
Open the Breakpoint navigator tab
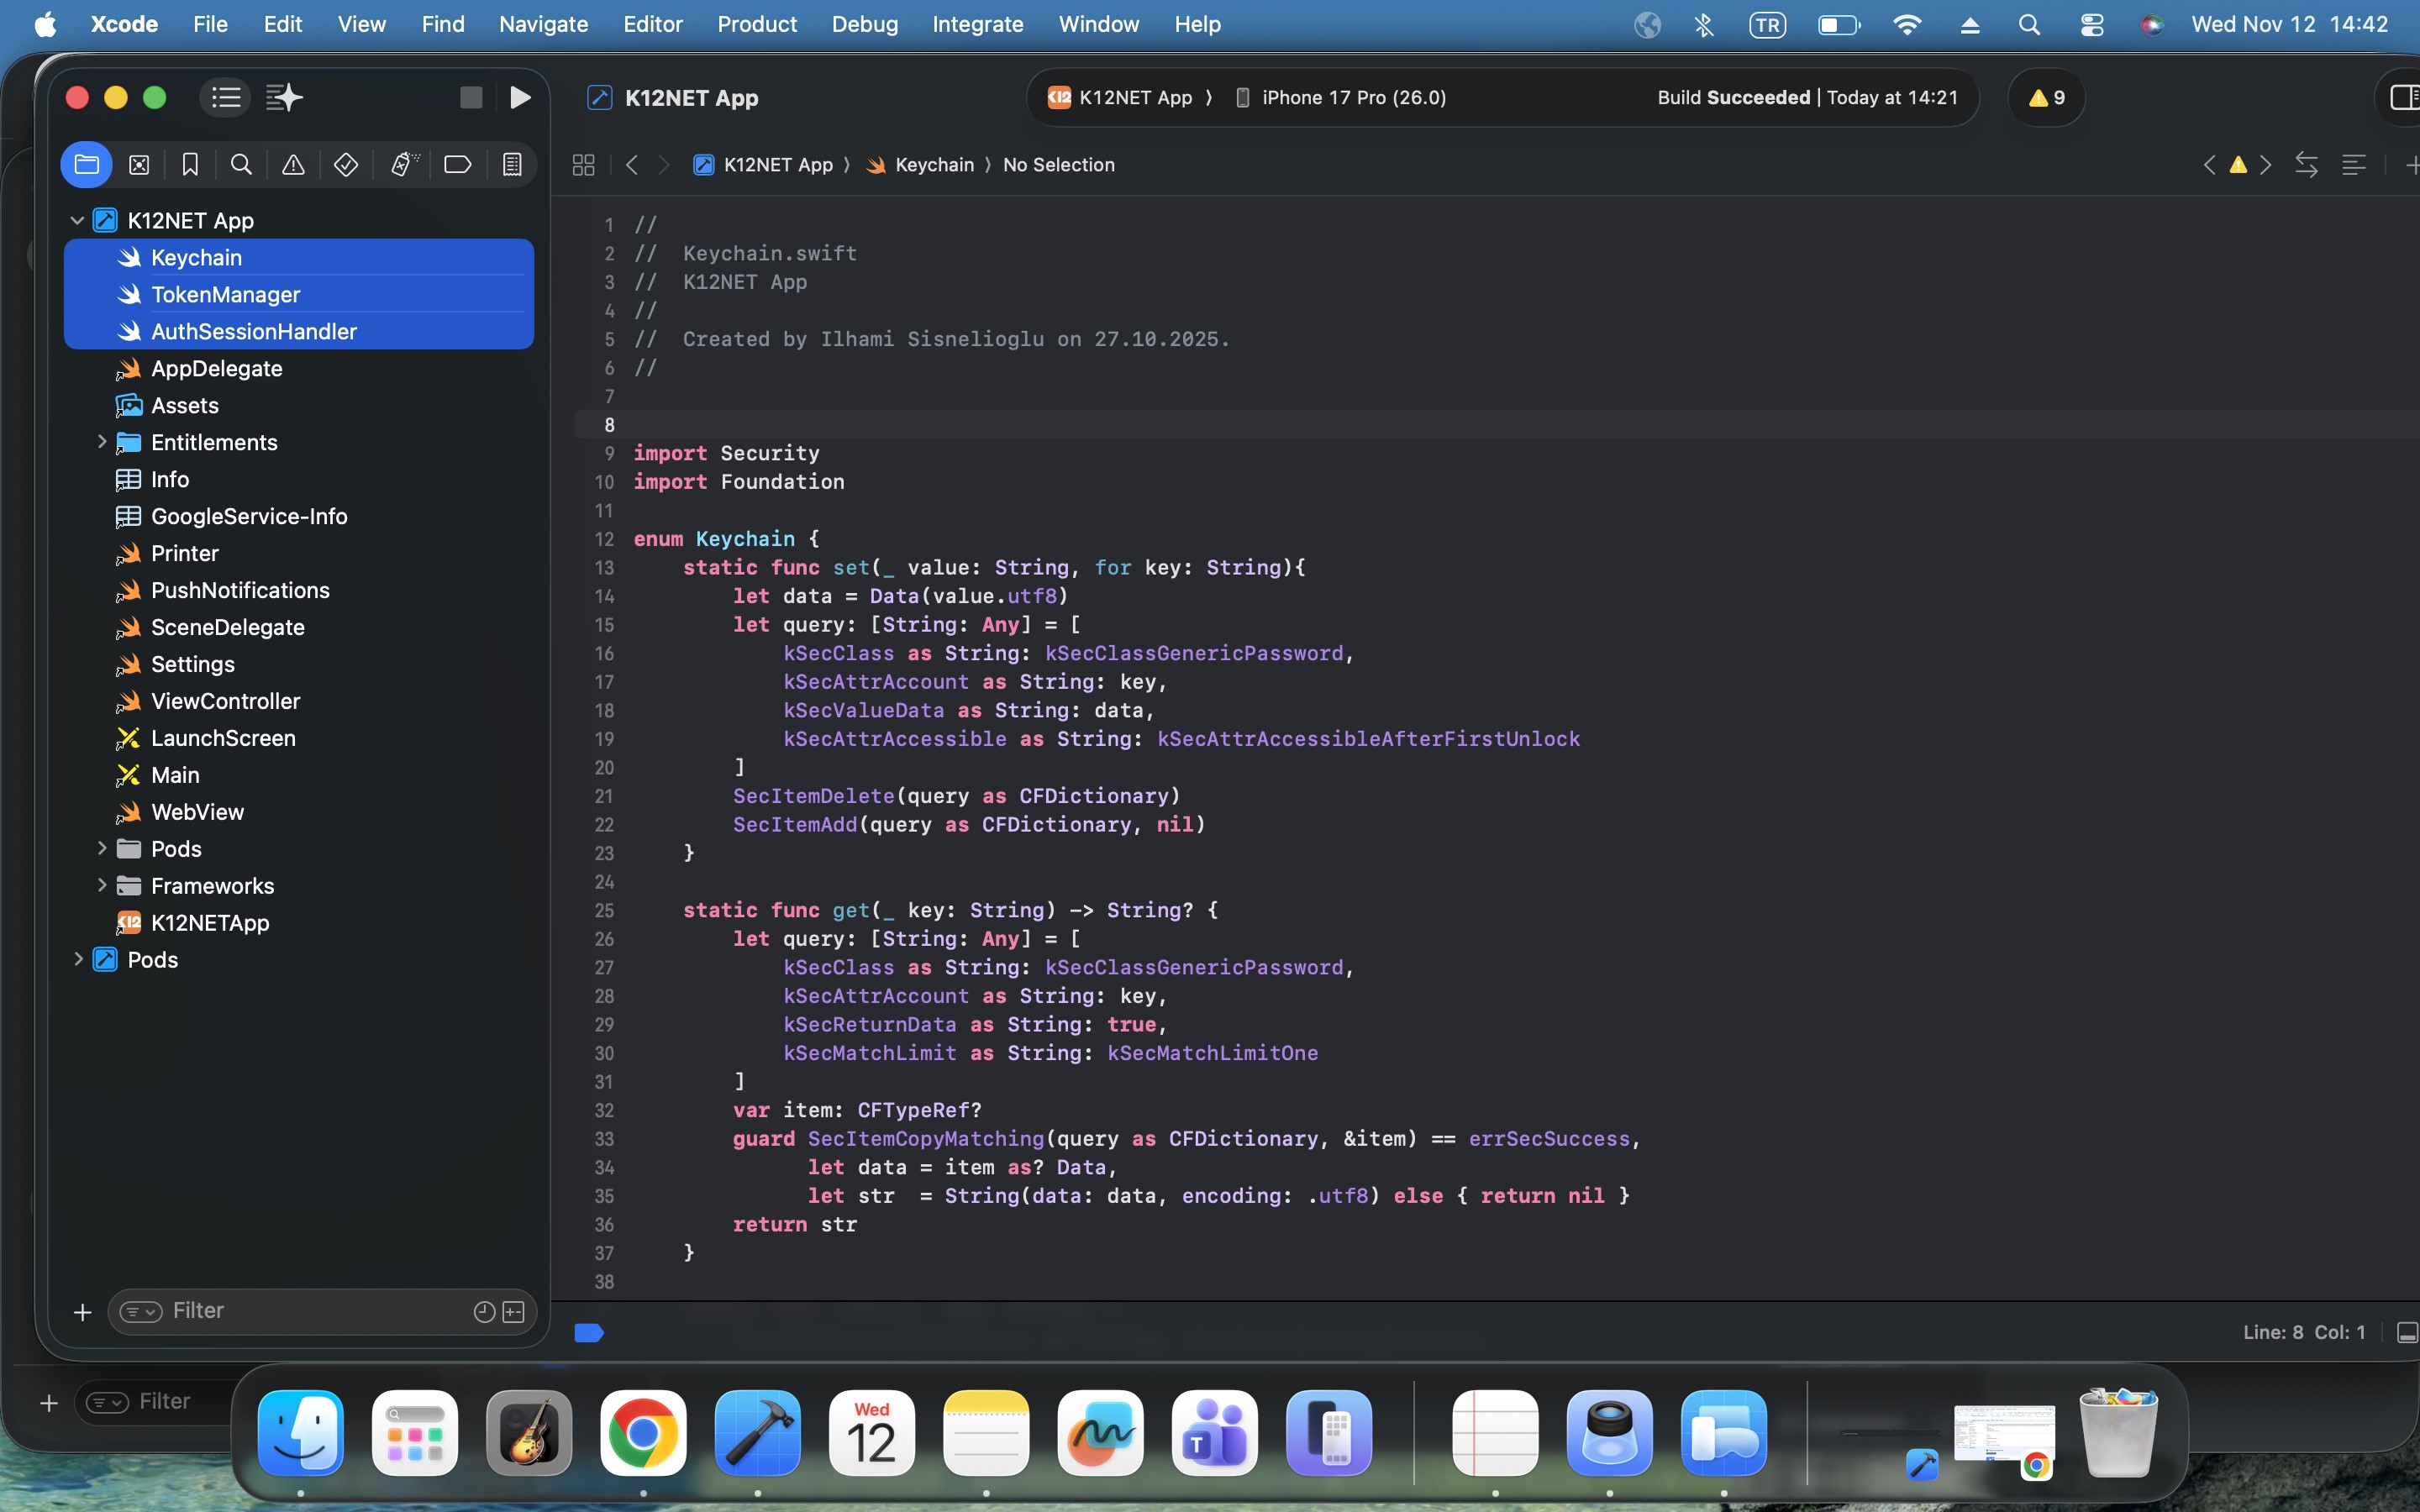(457, 165)
